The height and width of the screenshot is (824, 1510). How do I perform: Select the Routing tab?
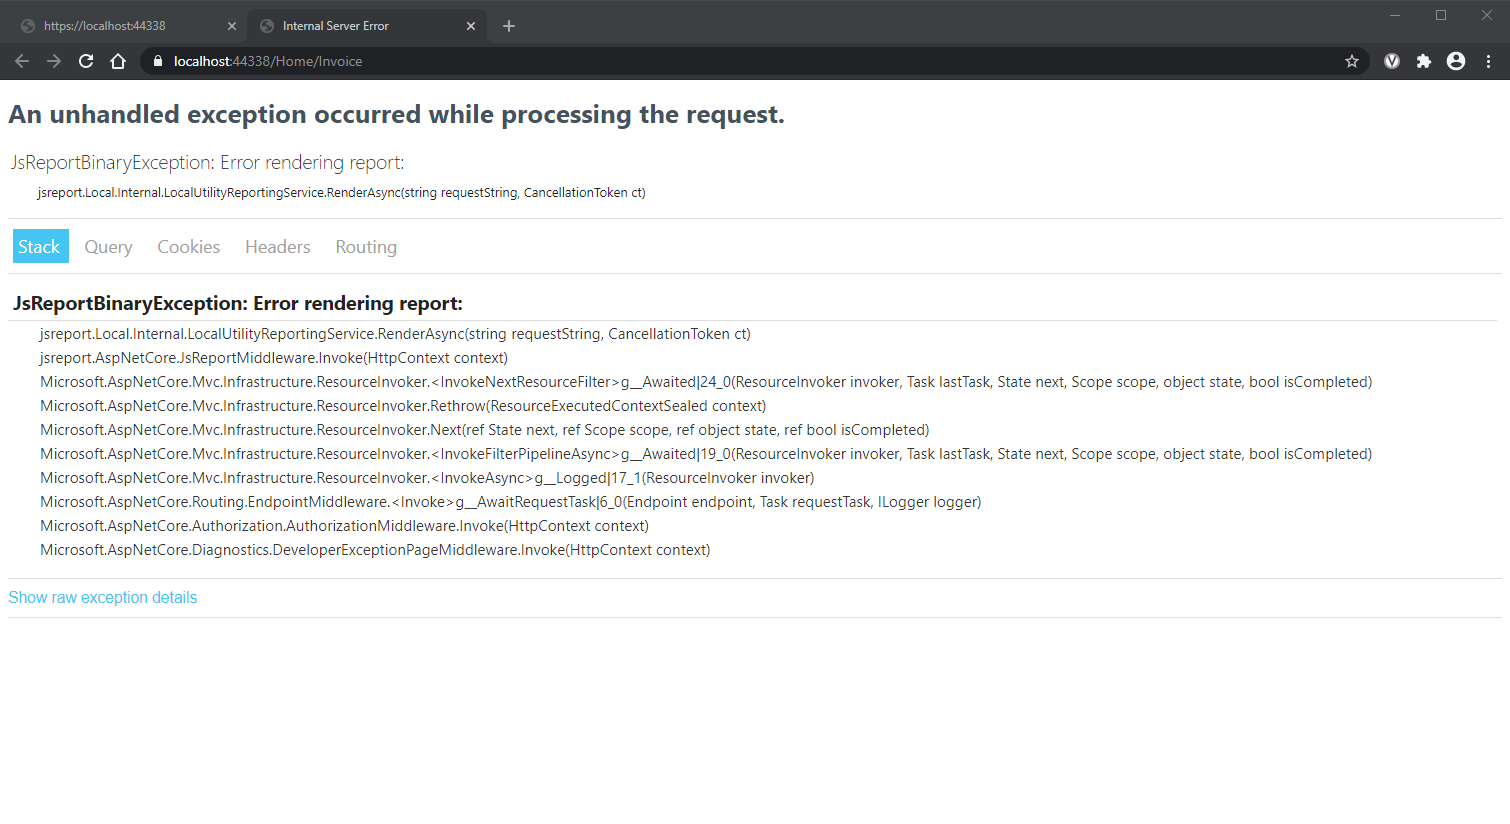365,246
